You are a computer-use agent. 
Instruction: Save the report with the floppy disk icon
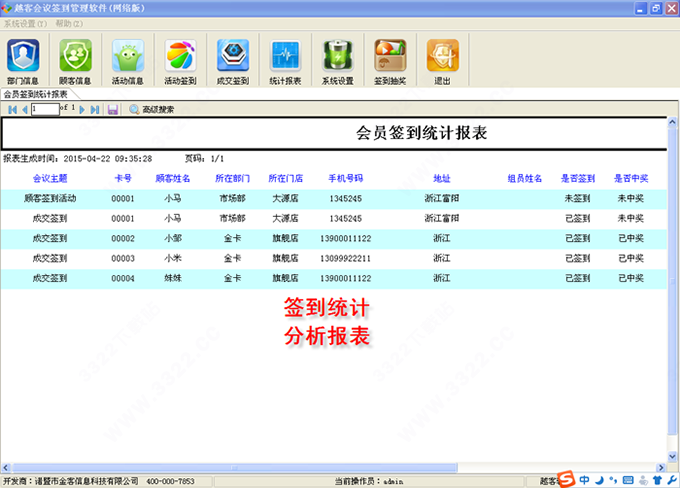click(113, 109)
